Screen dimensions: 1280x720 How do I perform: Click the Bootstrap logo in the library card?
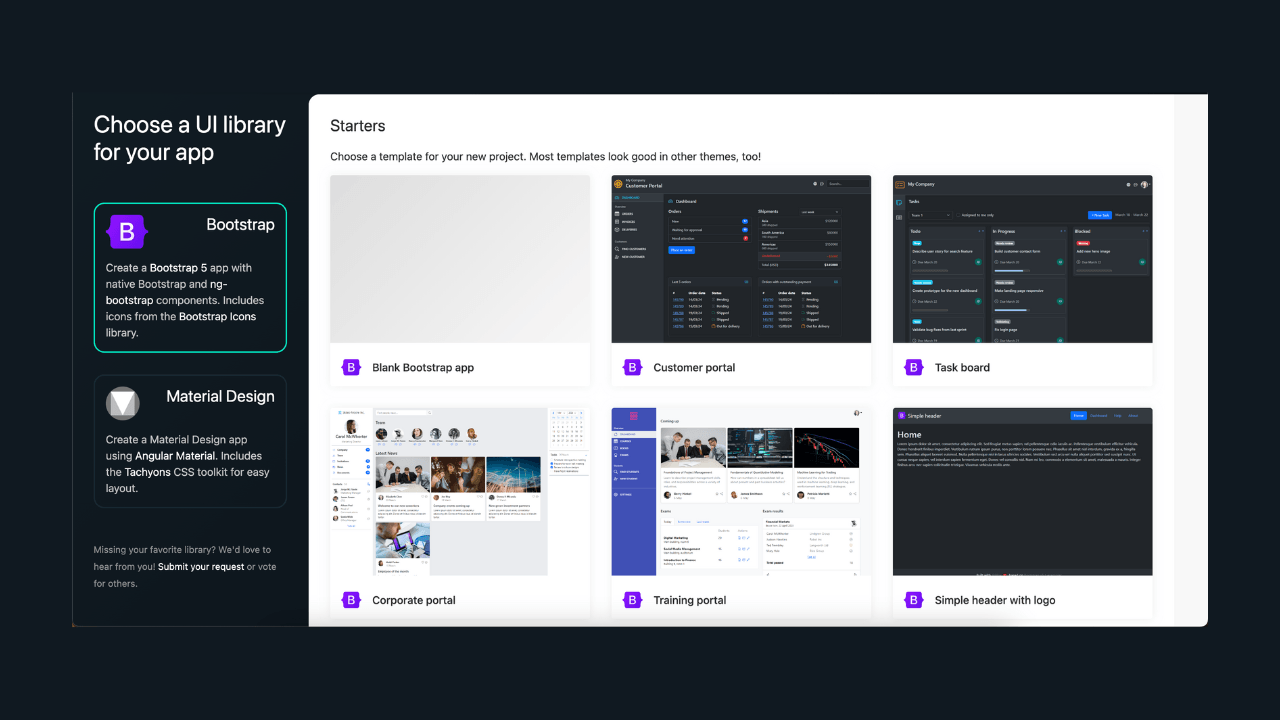click(x=127, y=232)
